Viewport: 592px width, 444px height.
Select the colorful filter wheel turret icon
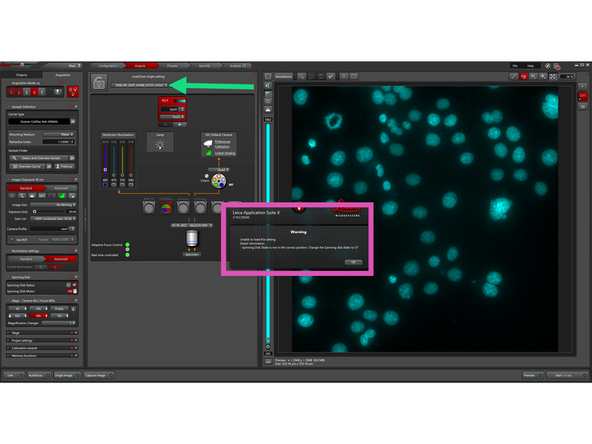point(219,181)
